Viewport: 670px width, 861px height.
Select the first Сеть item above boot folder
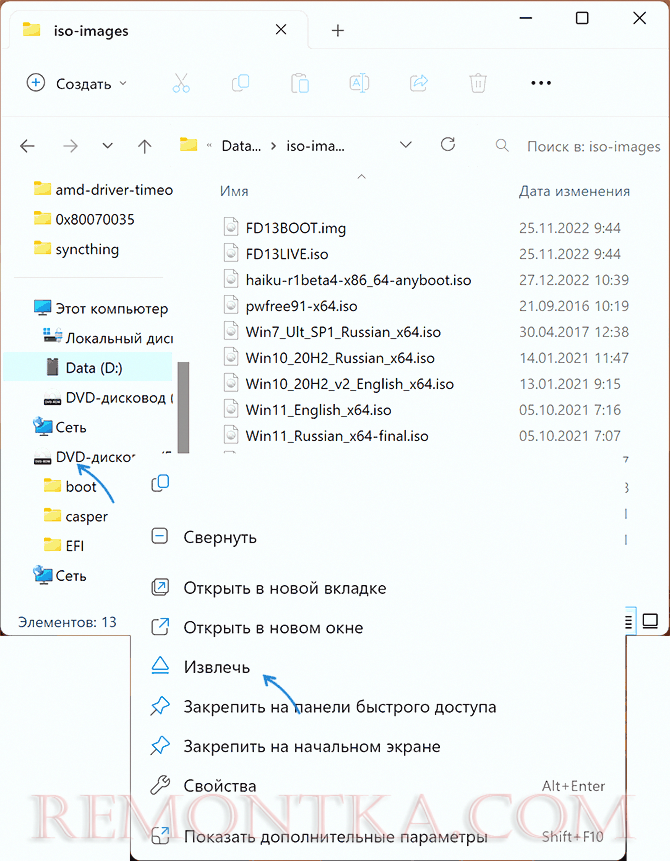click(59, 427)
